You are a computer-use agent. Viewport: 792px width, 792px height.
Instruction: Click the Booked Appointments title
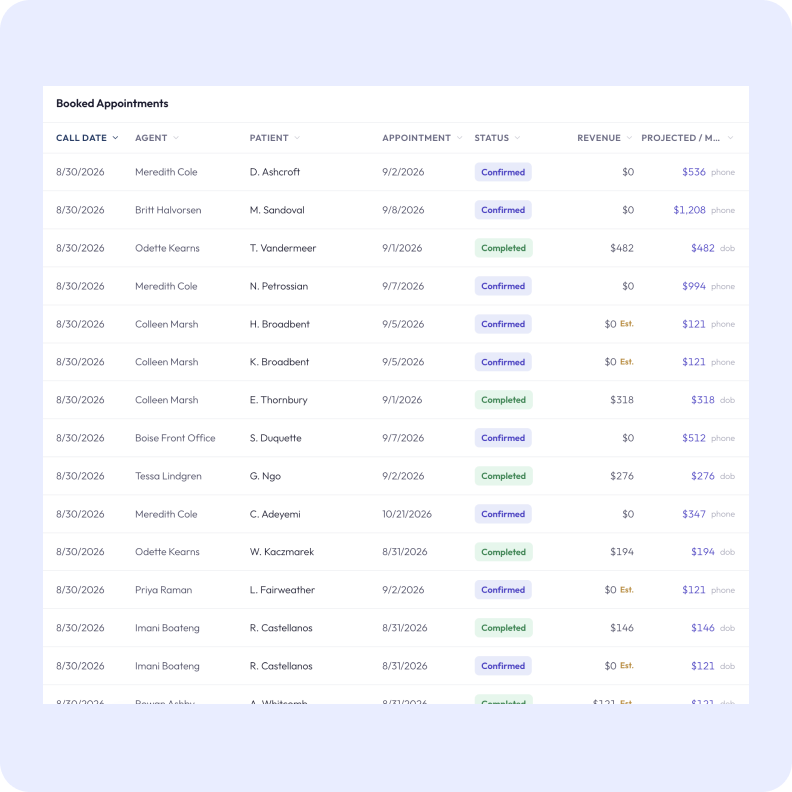(x=112, y=104)
